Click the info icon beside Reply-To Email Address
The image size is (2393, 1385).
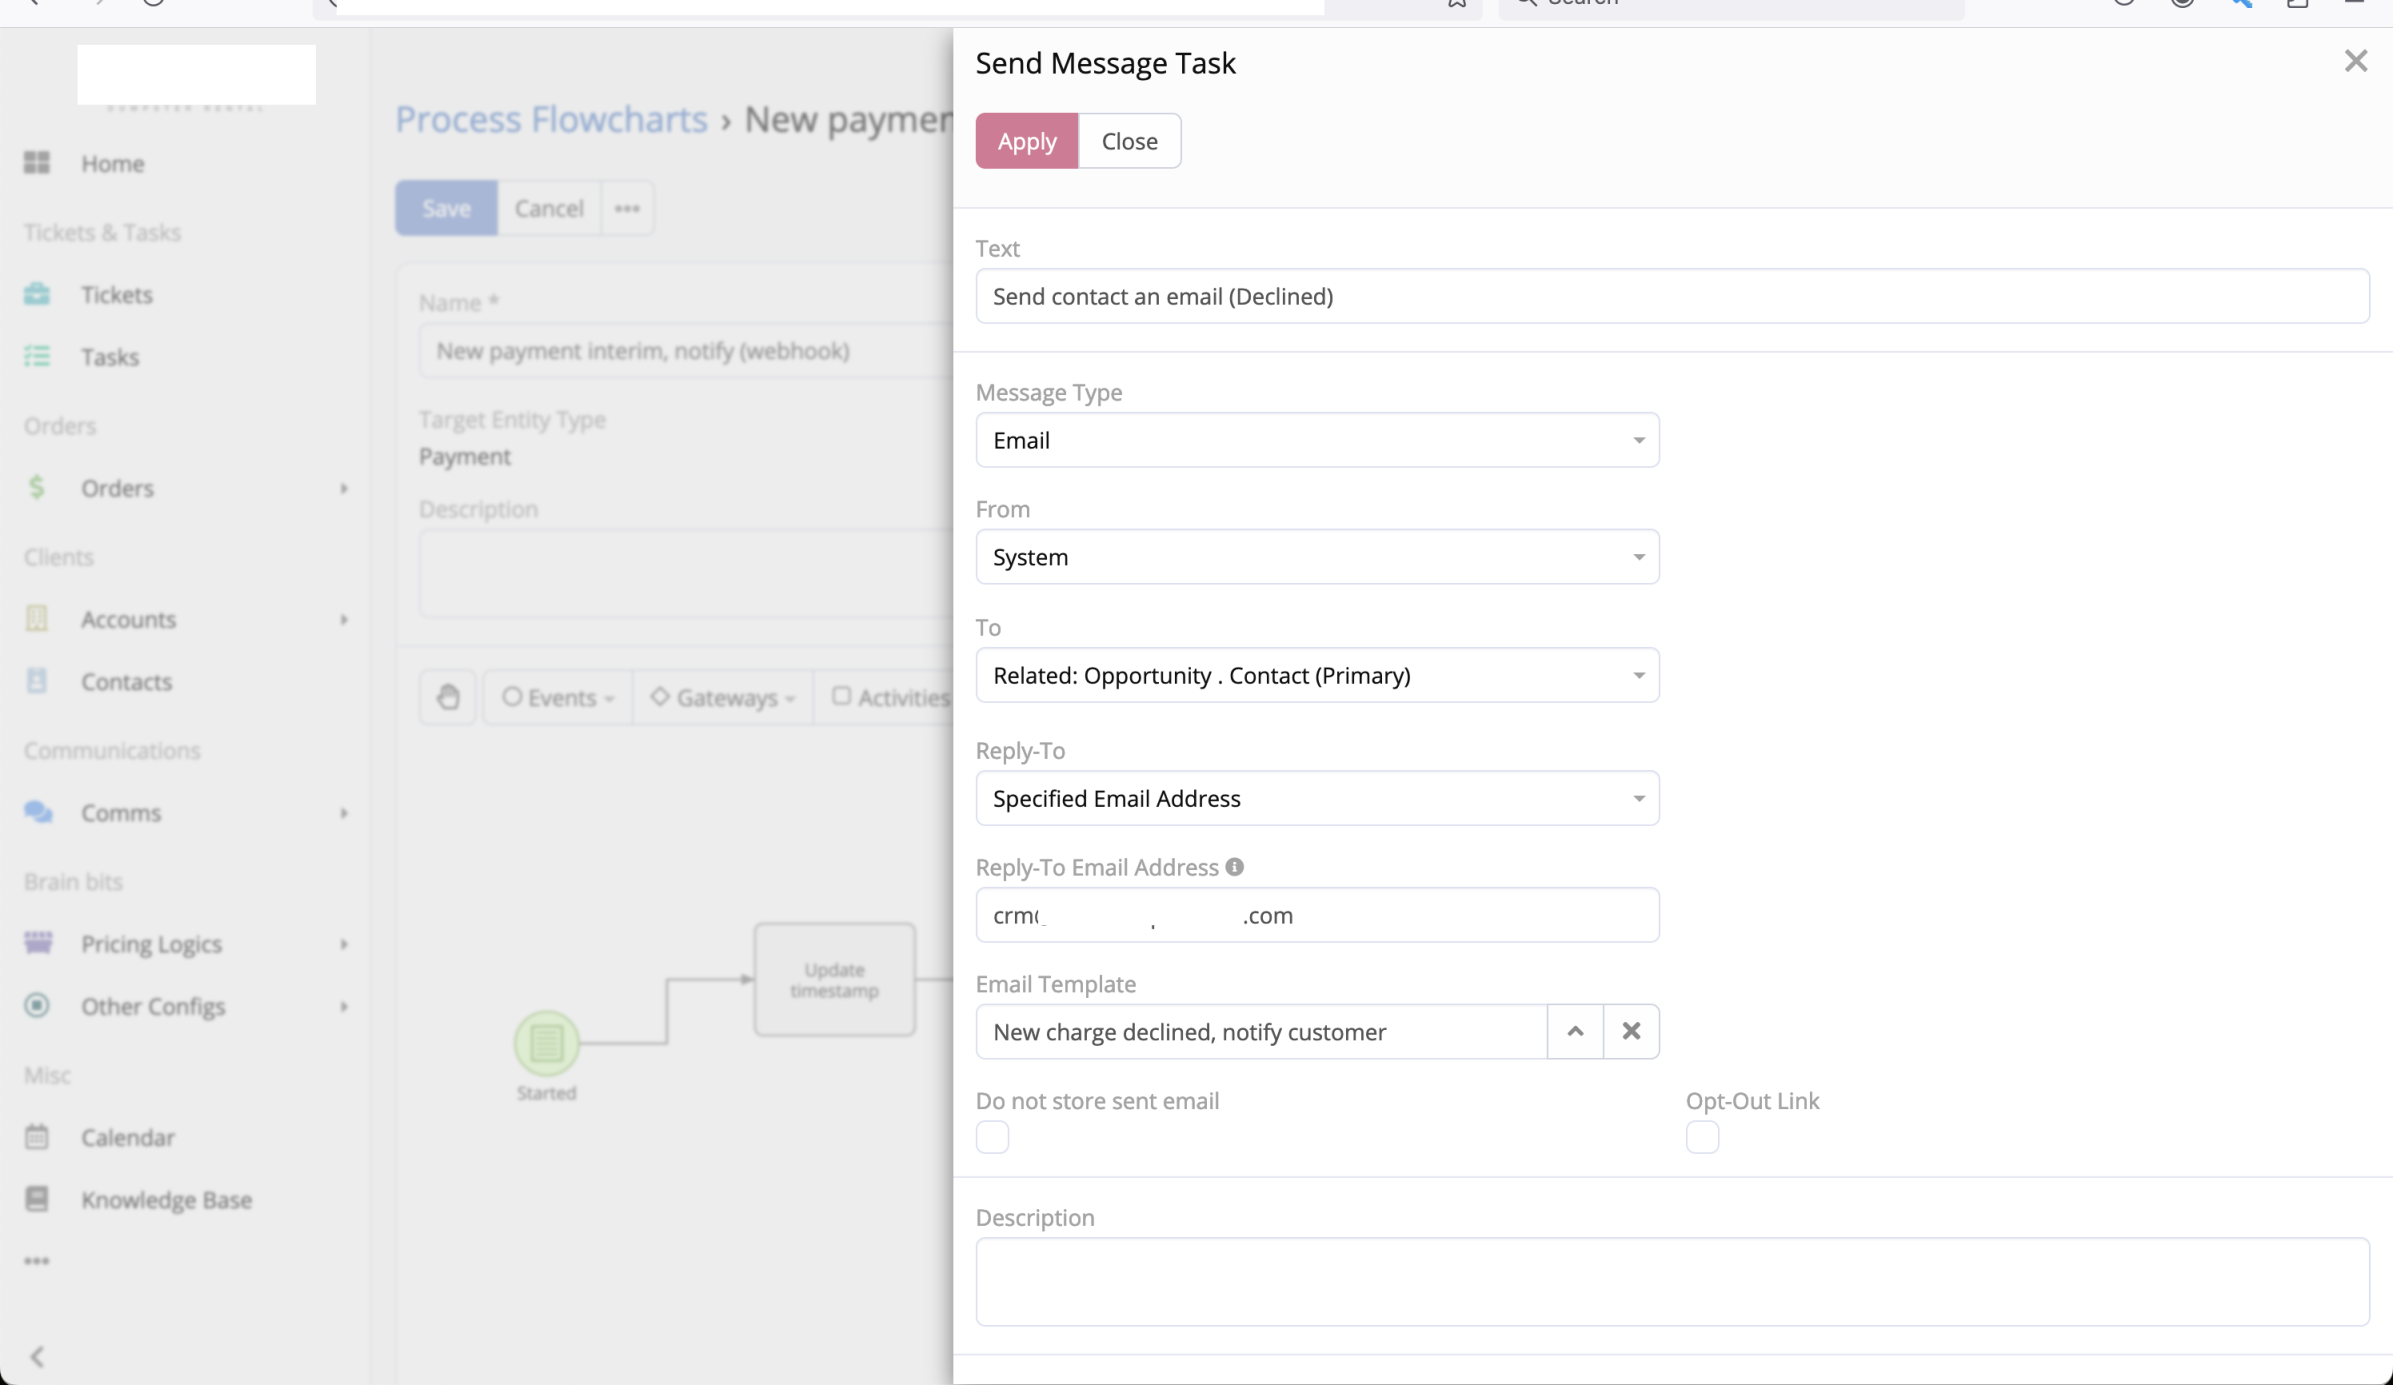coord(1235,867)
